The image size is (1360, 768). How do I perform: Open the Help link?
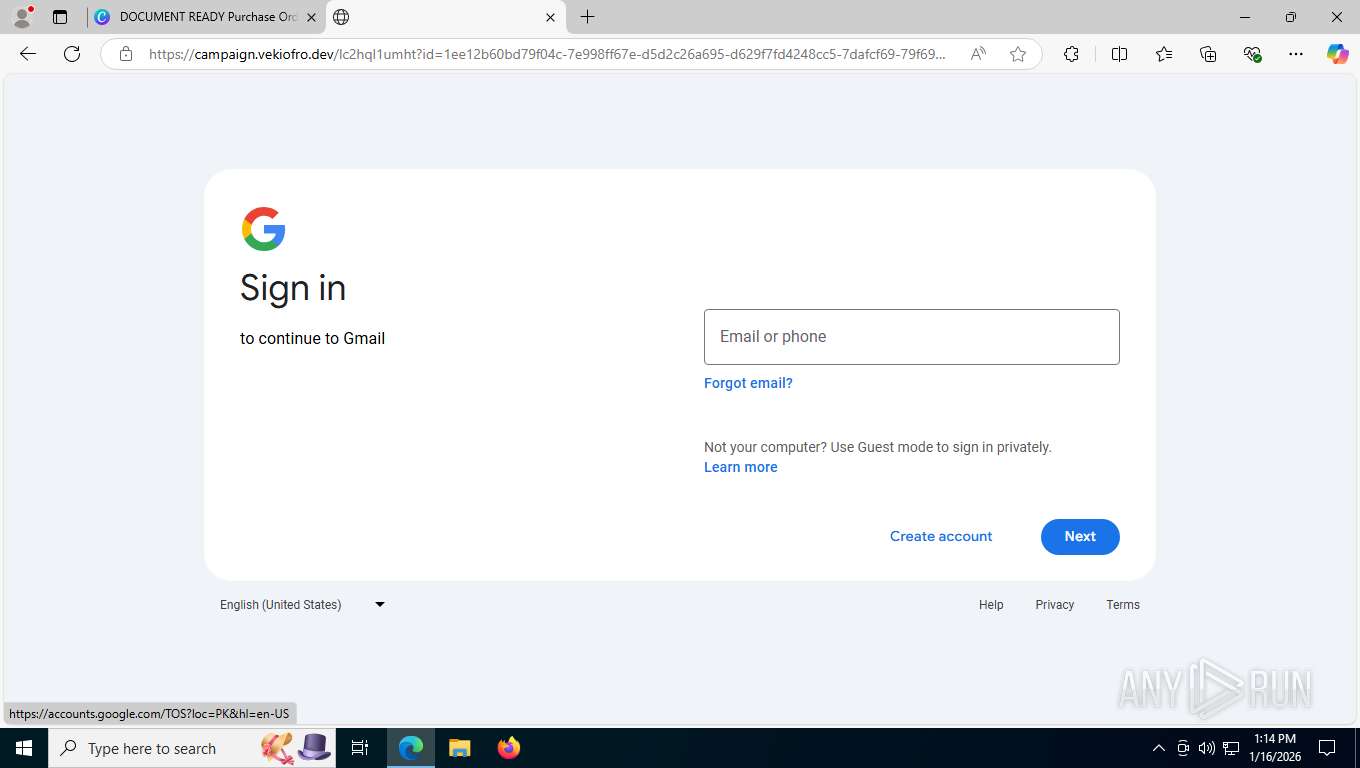[x=991, y=605]
